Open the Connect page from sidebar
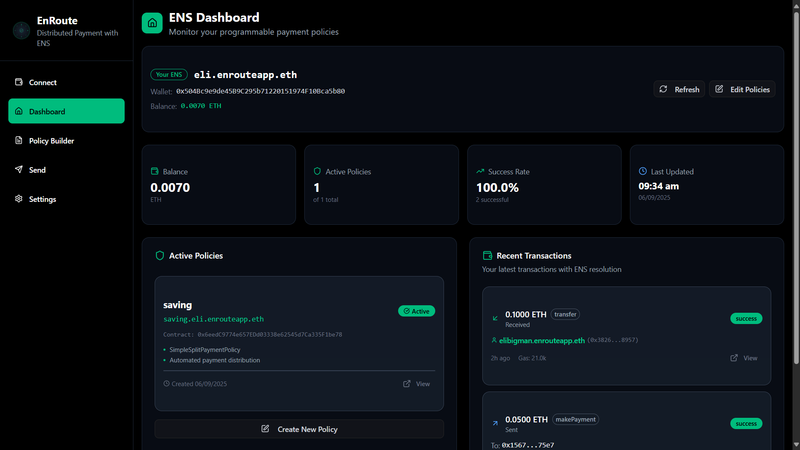Image resolution: width=800 pixels, height=450 pixels. [43, 83]
